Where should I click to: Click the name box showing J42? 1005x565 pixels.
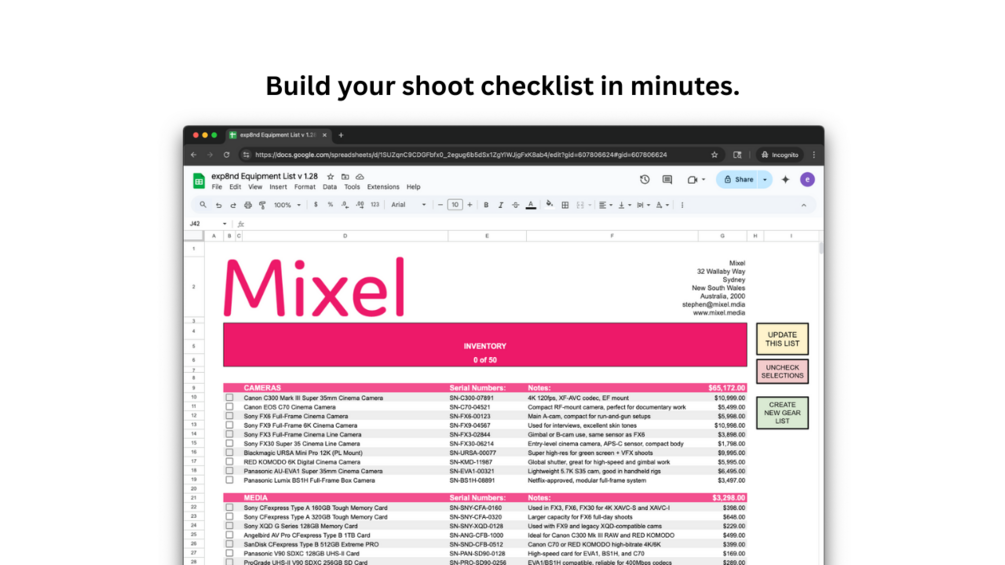208,224
